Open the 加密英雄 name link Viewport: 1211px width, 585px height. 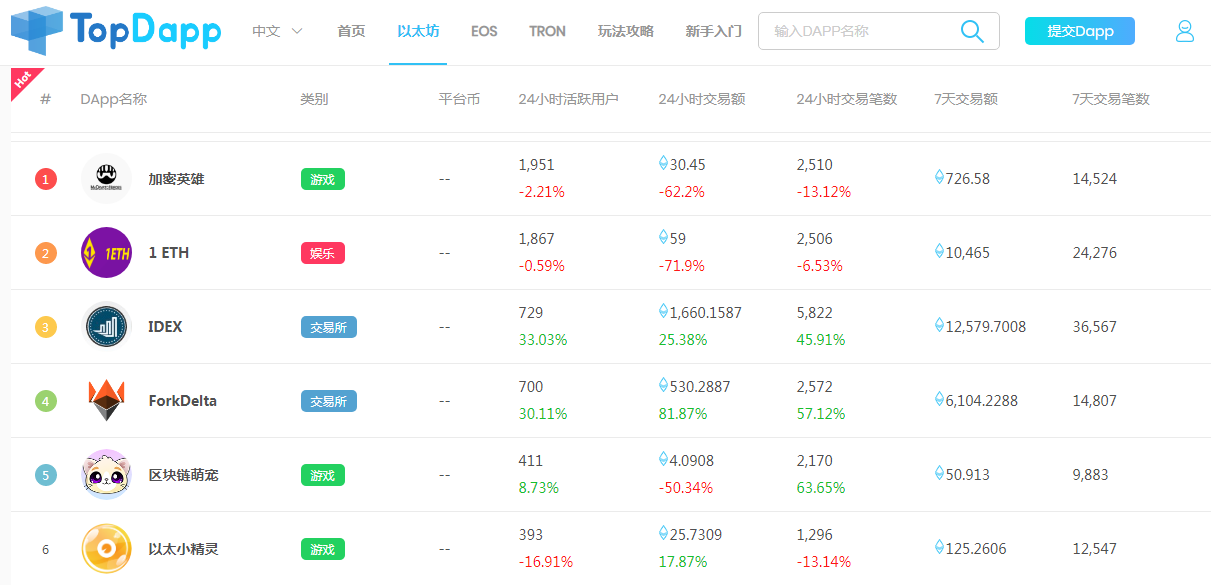pos(176,179)
